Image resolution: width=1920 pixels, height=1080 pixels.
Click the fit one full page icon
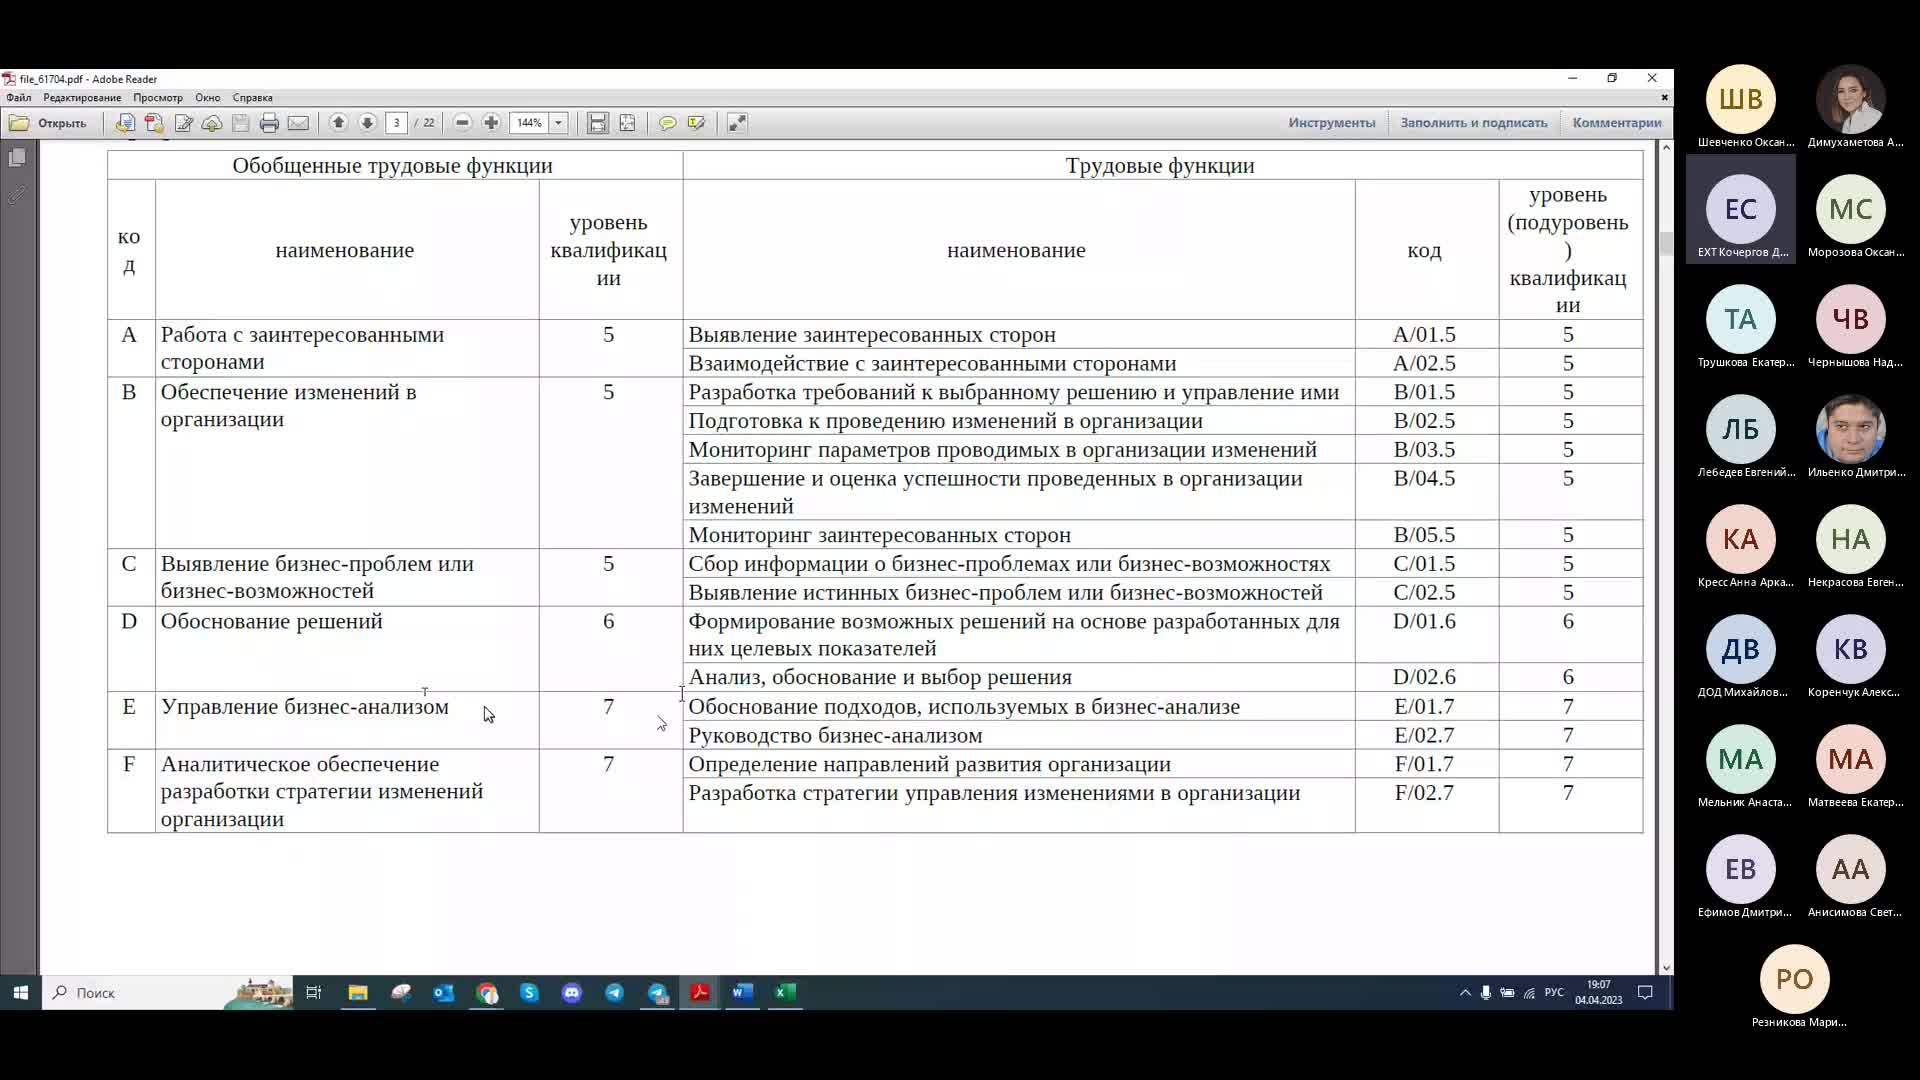tap(627, 123)
